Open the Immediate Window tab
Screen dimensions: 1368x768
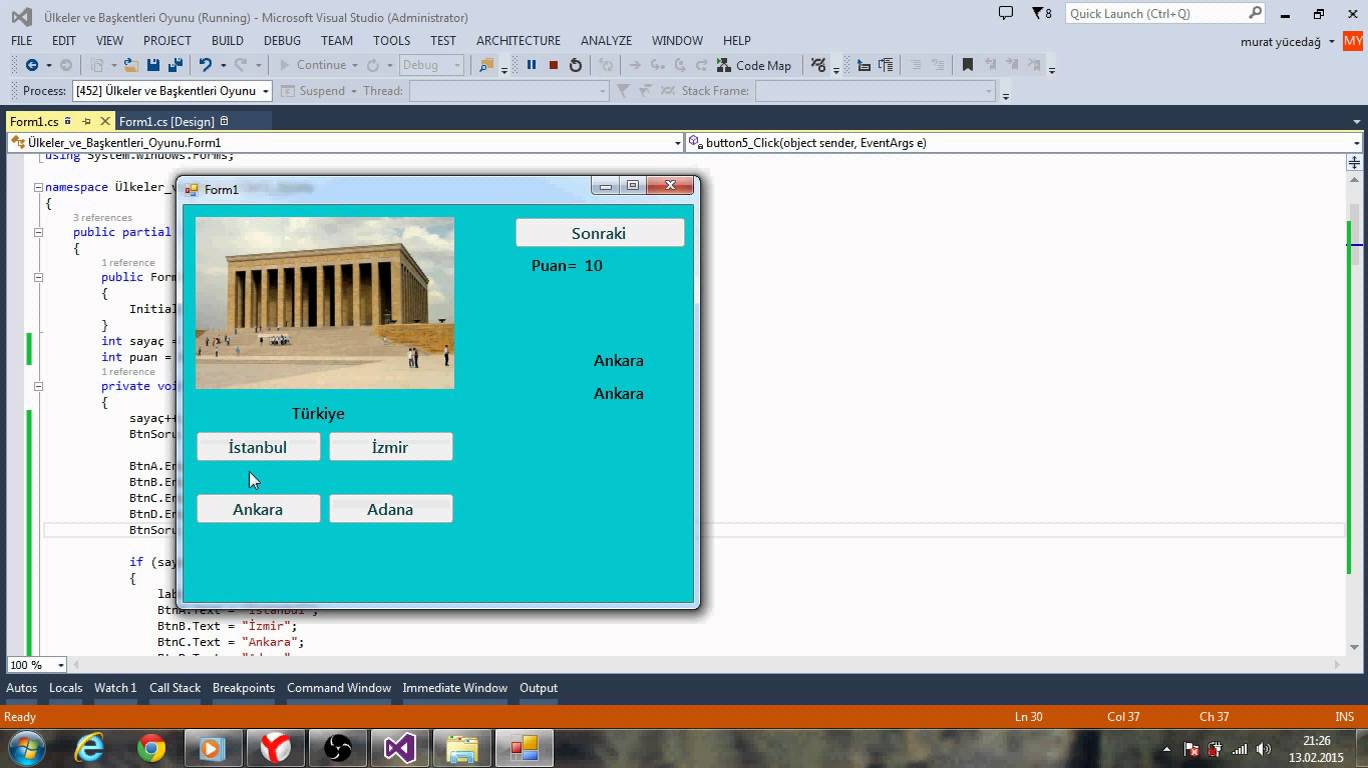455,688
